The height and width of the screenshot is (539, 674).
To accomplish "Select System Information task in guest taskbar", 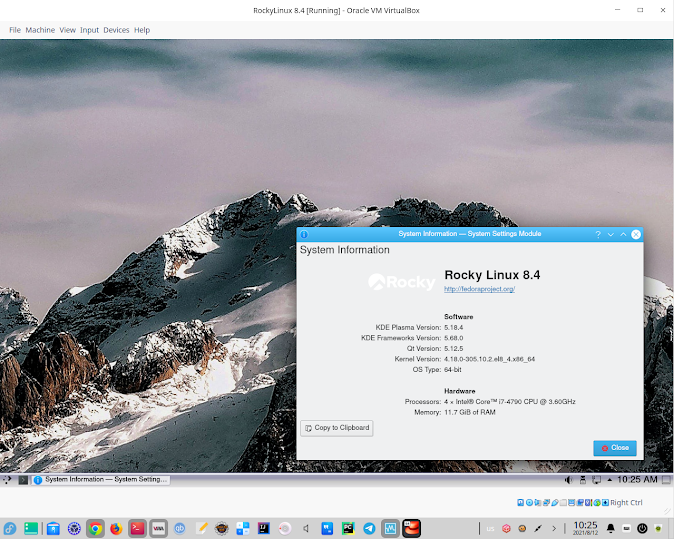I will [x=100, y=480].
